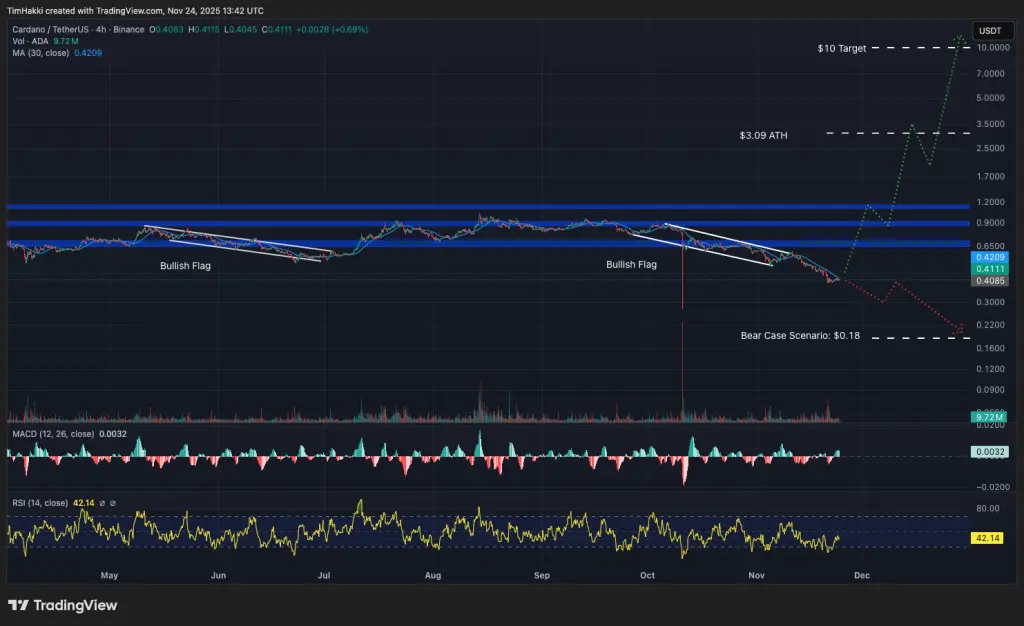The height and width of the screenshot is (626, 1024).
Task: Toggle the USDT currency unit at top right
Action: pyautogui.click(x=992, y=30)
